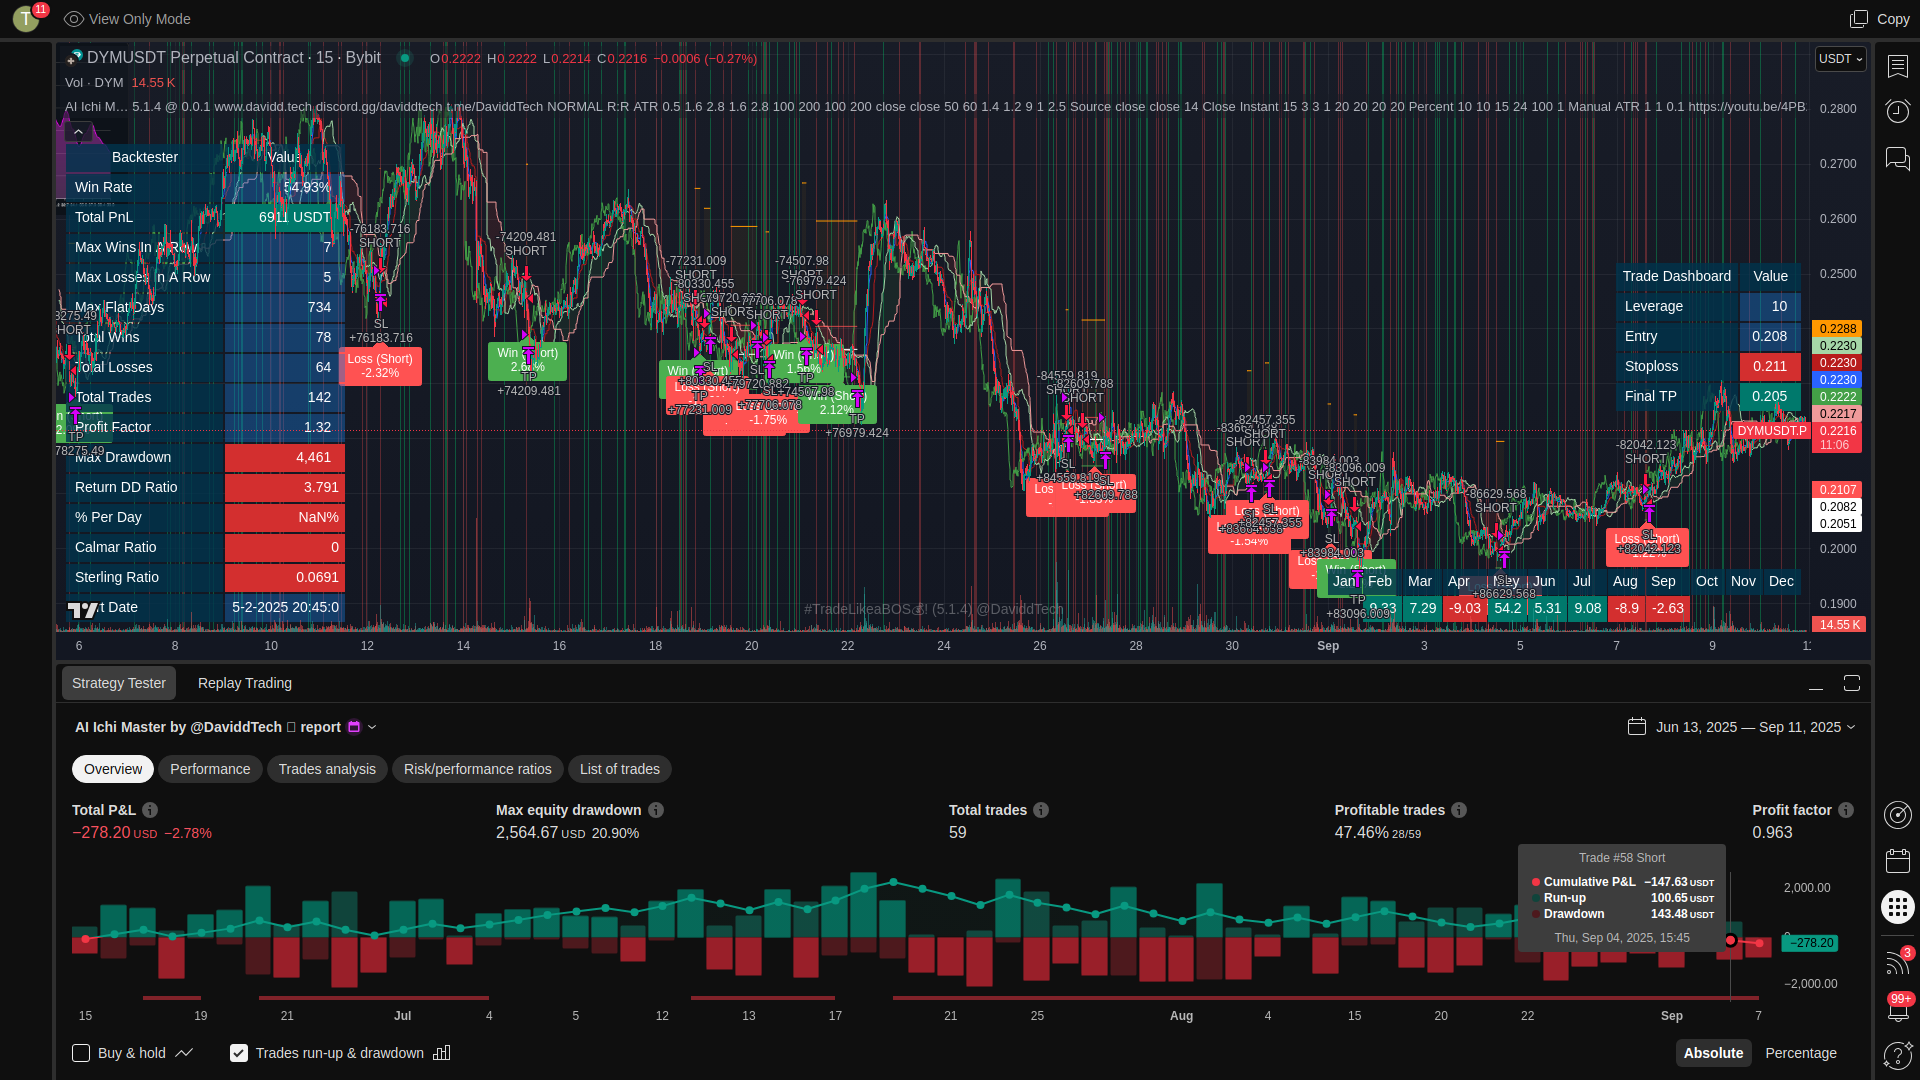1920x1080 pixels.
Task: Click the Profit factor info icon
Action: [x=1846, y=810]
